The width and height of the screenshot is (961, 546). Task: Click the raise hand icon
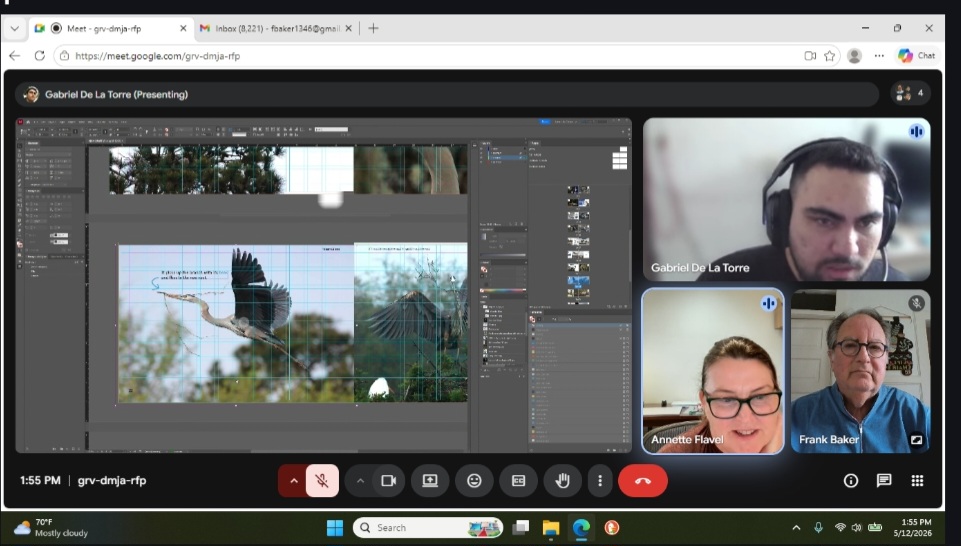point(562,481)
